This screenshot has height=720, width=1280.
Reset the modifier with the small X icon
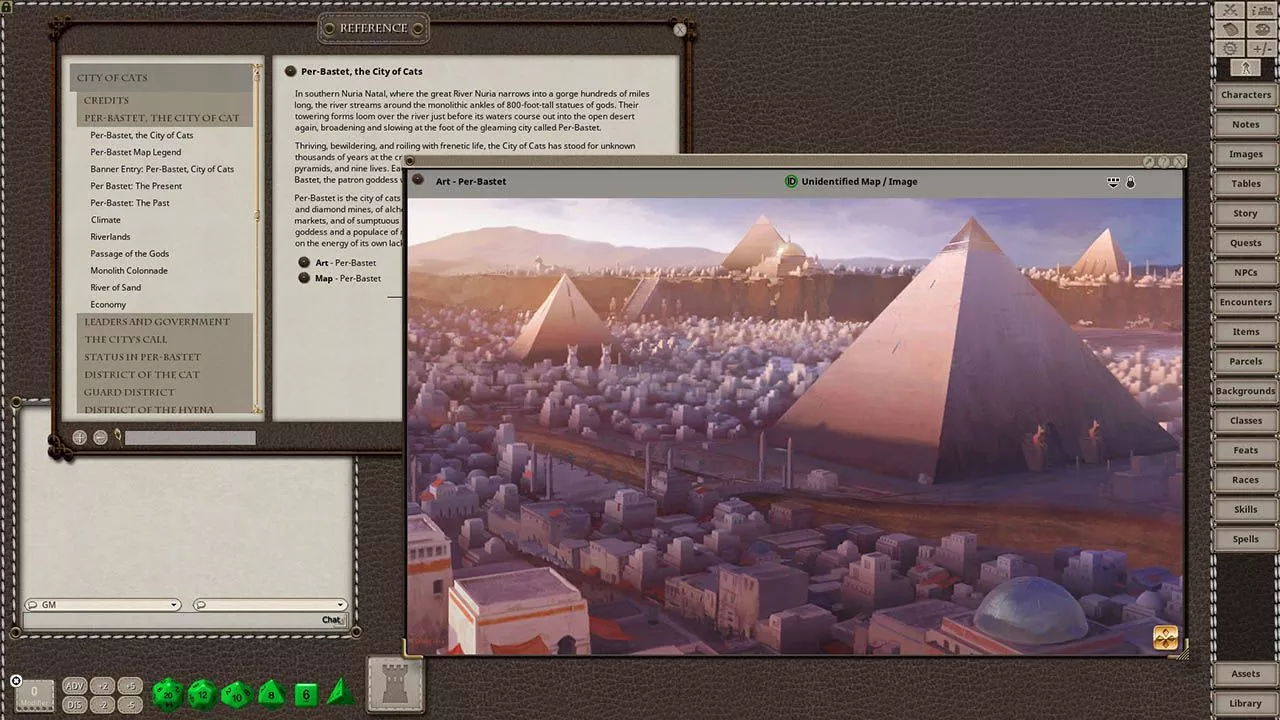15,681
